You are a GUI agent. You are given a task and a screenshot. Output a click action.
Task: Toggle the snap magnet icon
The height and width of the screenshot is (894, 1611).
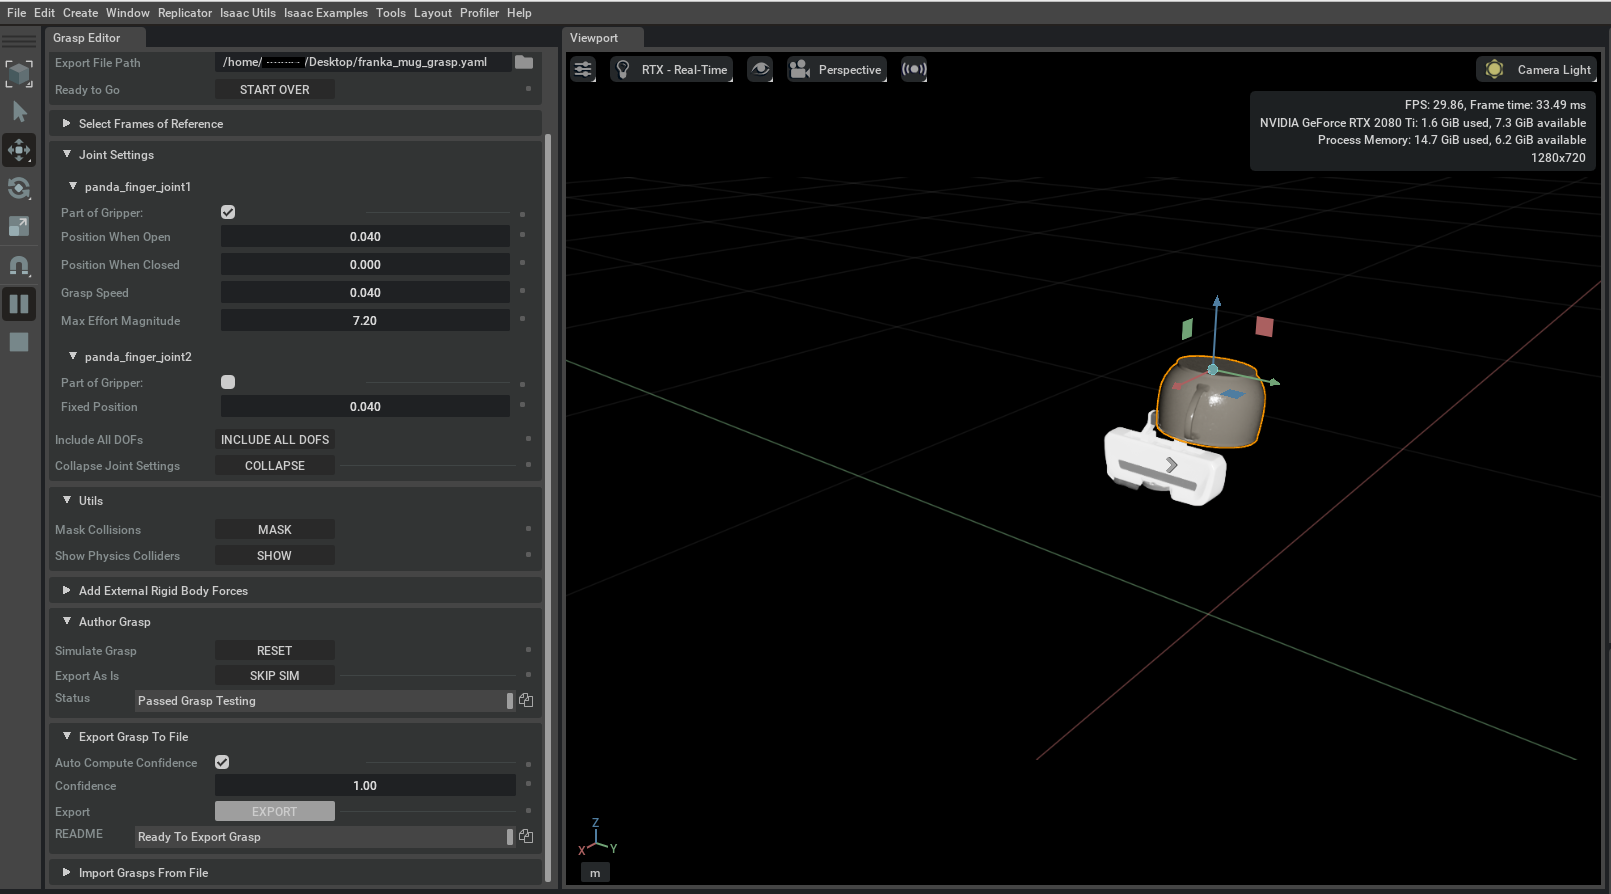pyautogui.click(x=19, y=266)
